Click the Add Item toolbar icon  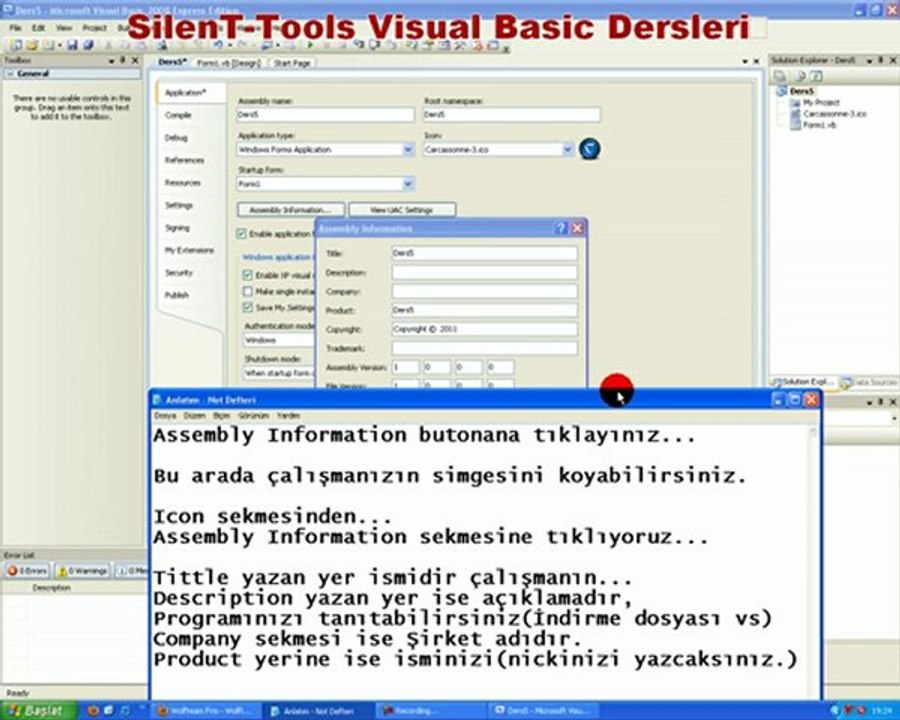pyautogui.click(x=49, y=45)
